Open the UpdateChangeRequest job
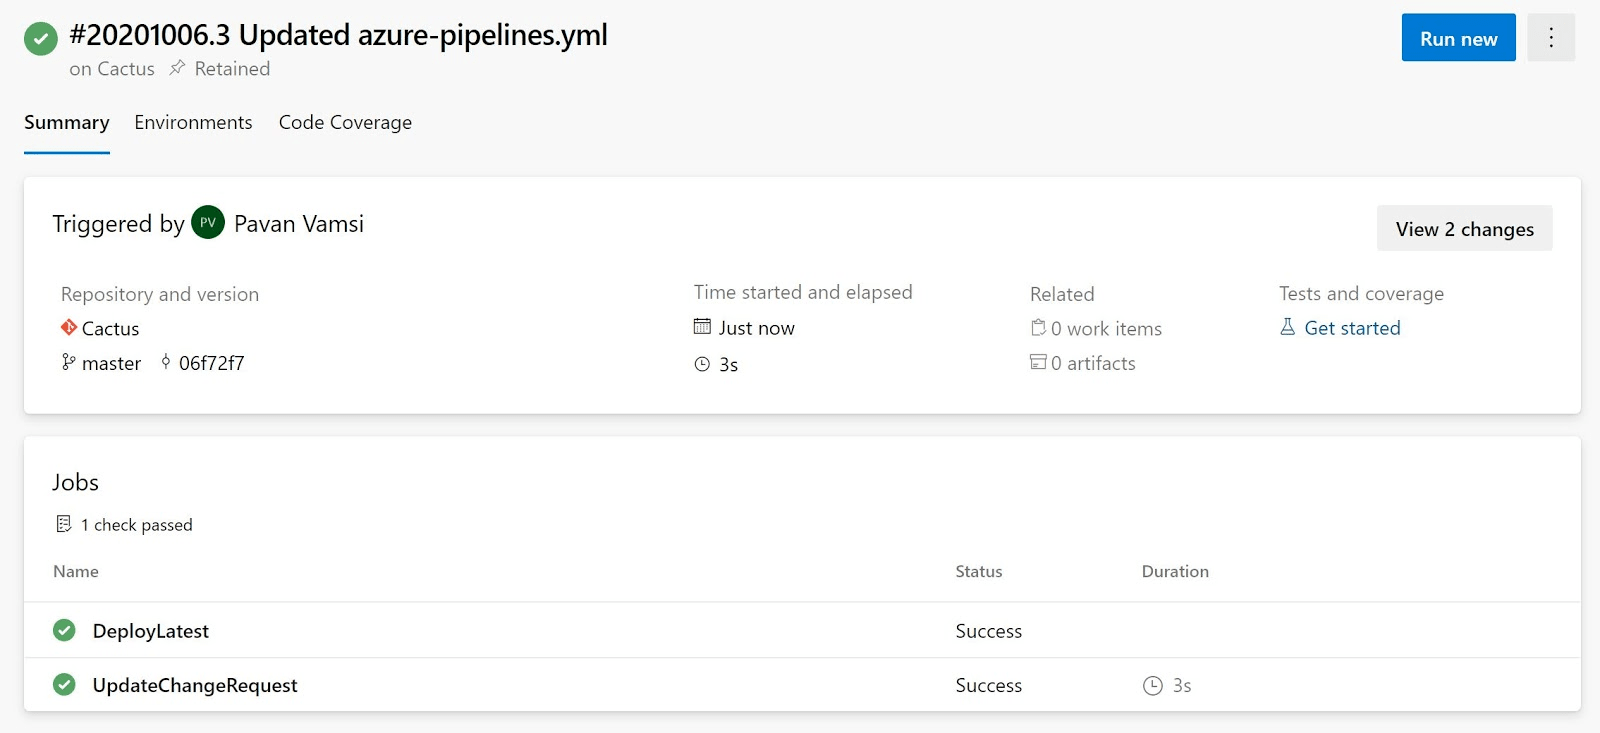1600x733 pixels. pos(195,685)
